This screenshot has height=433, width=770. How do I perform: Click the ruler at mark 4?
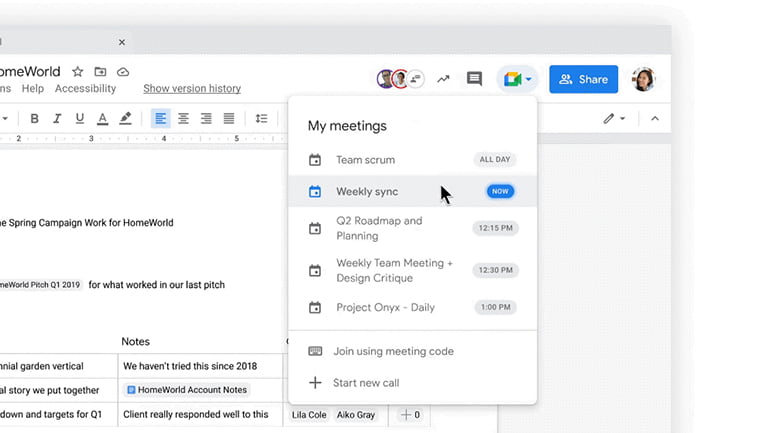click(164, 138)
